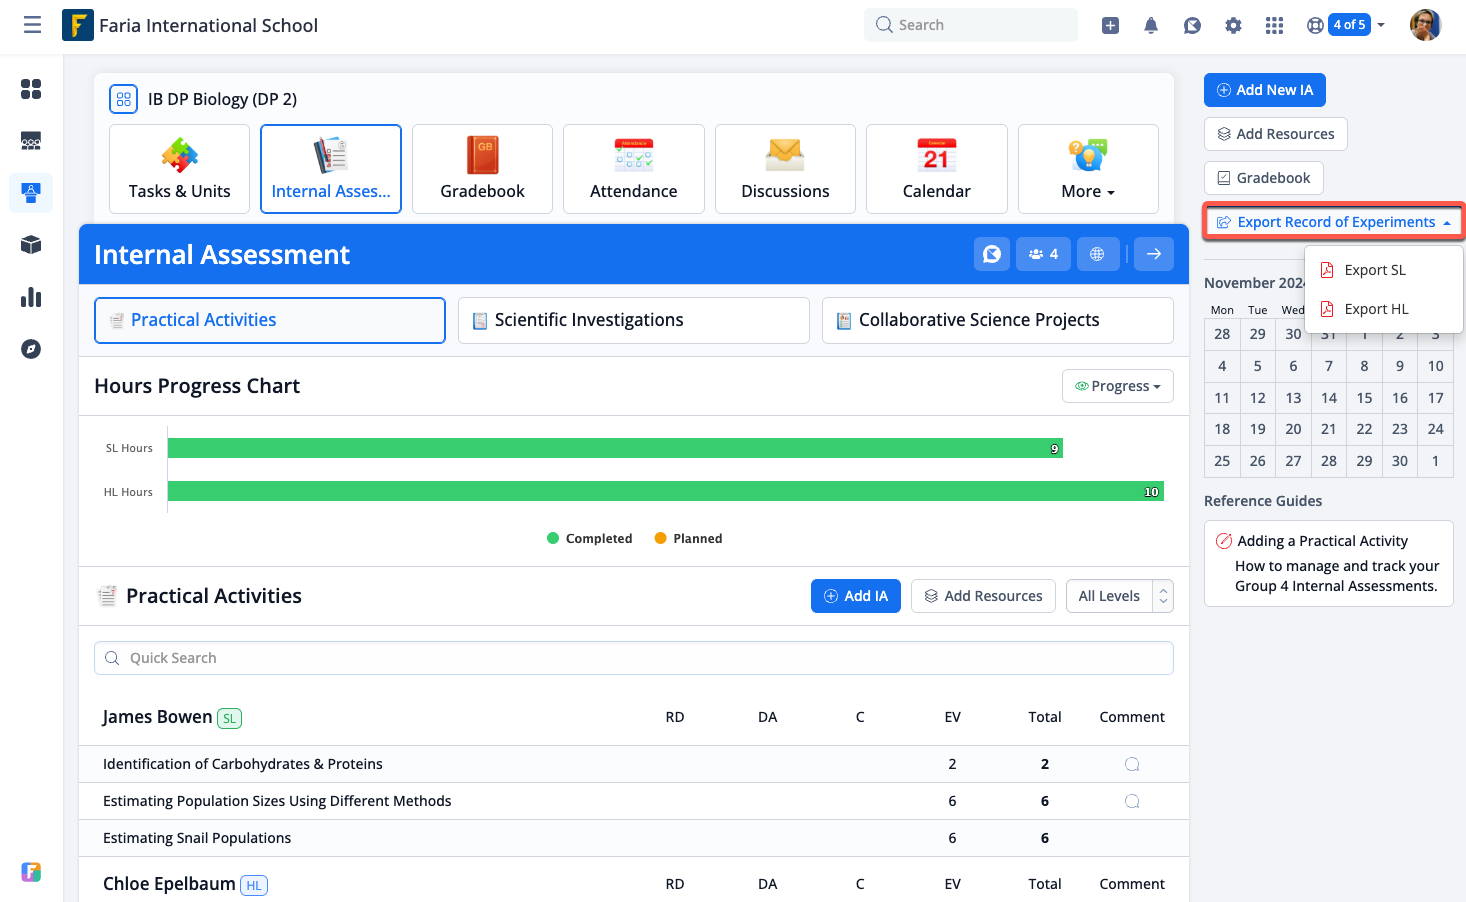
Task: Open the Tasks & Units tab
Action: [x=179, y=169]
